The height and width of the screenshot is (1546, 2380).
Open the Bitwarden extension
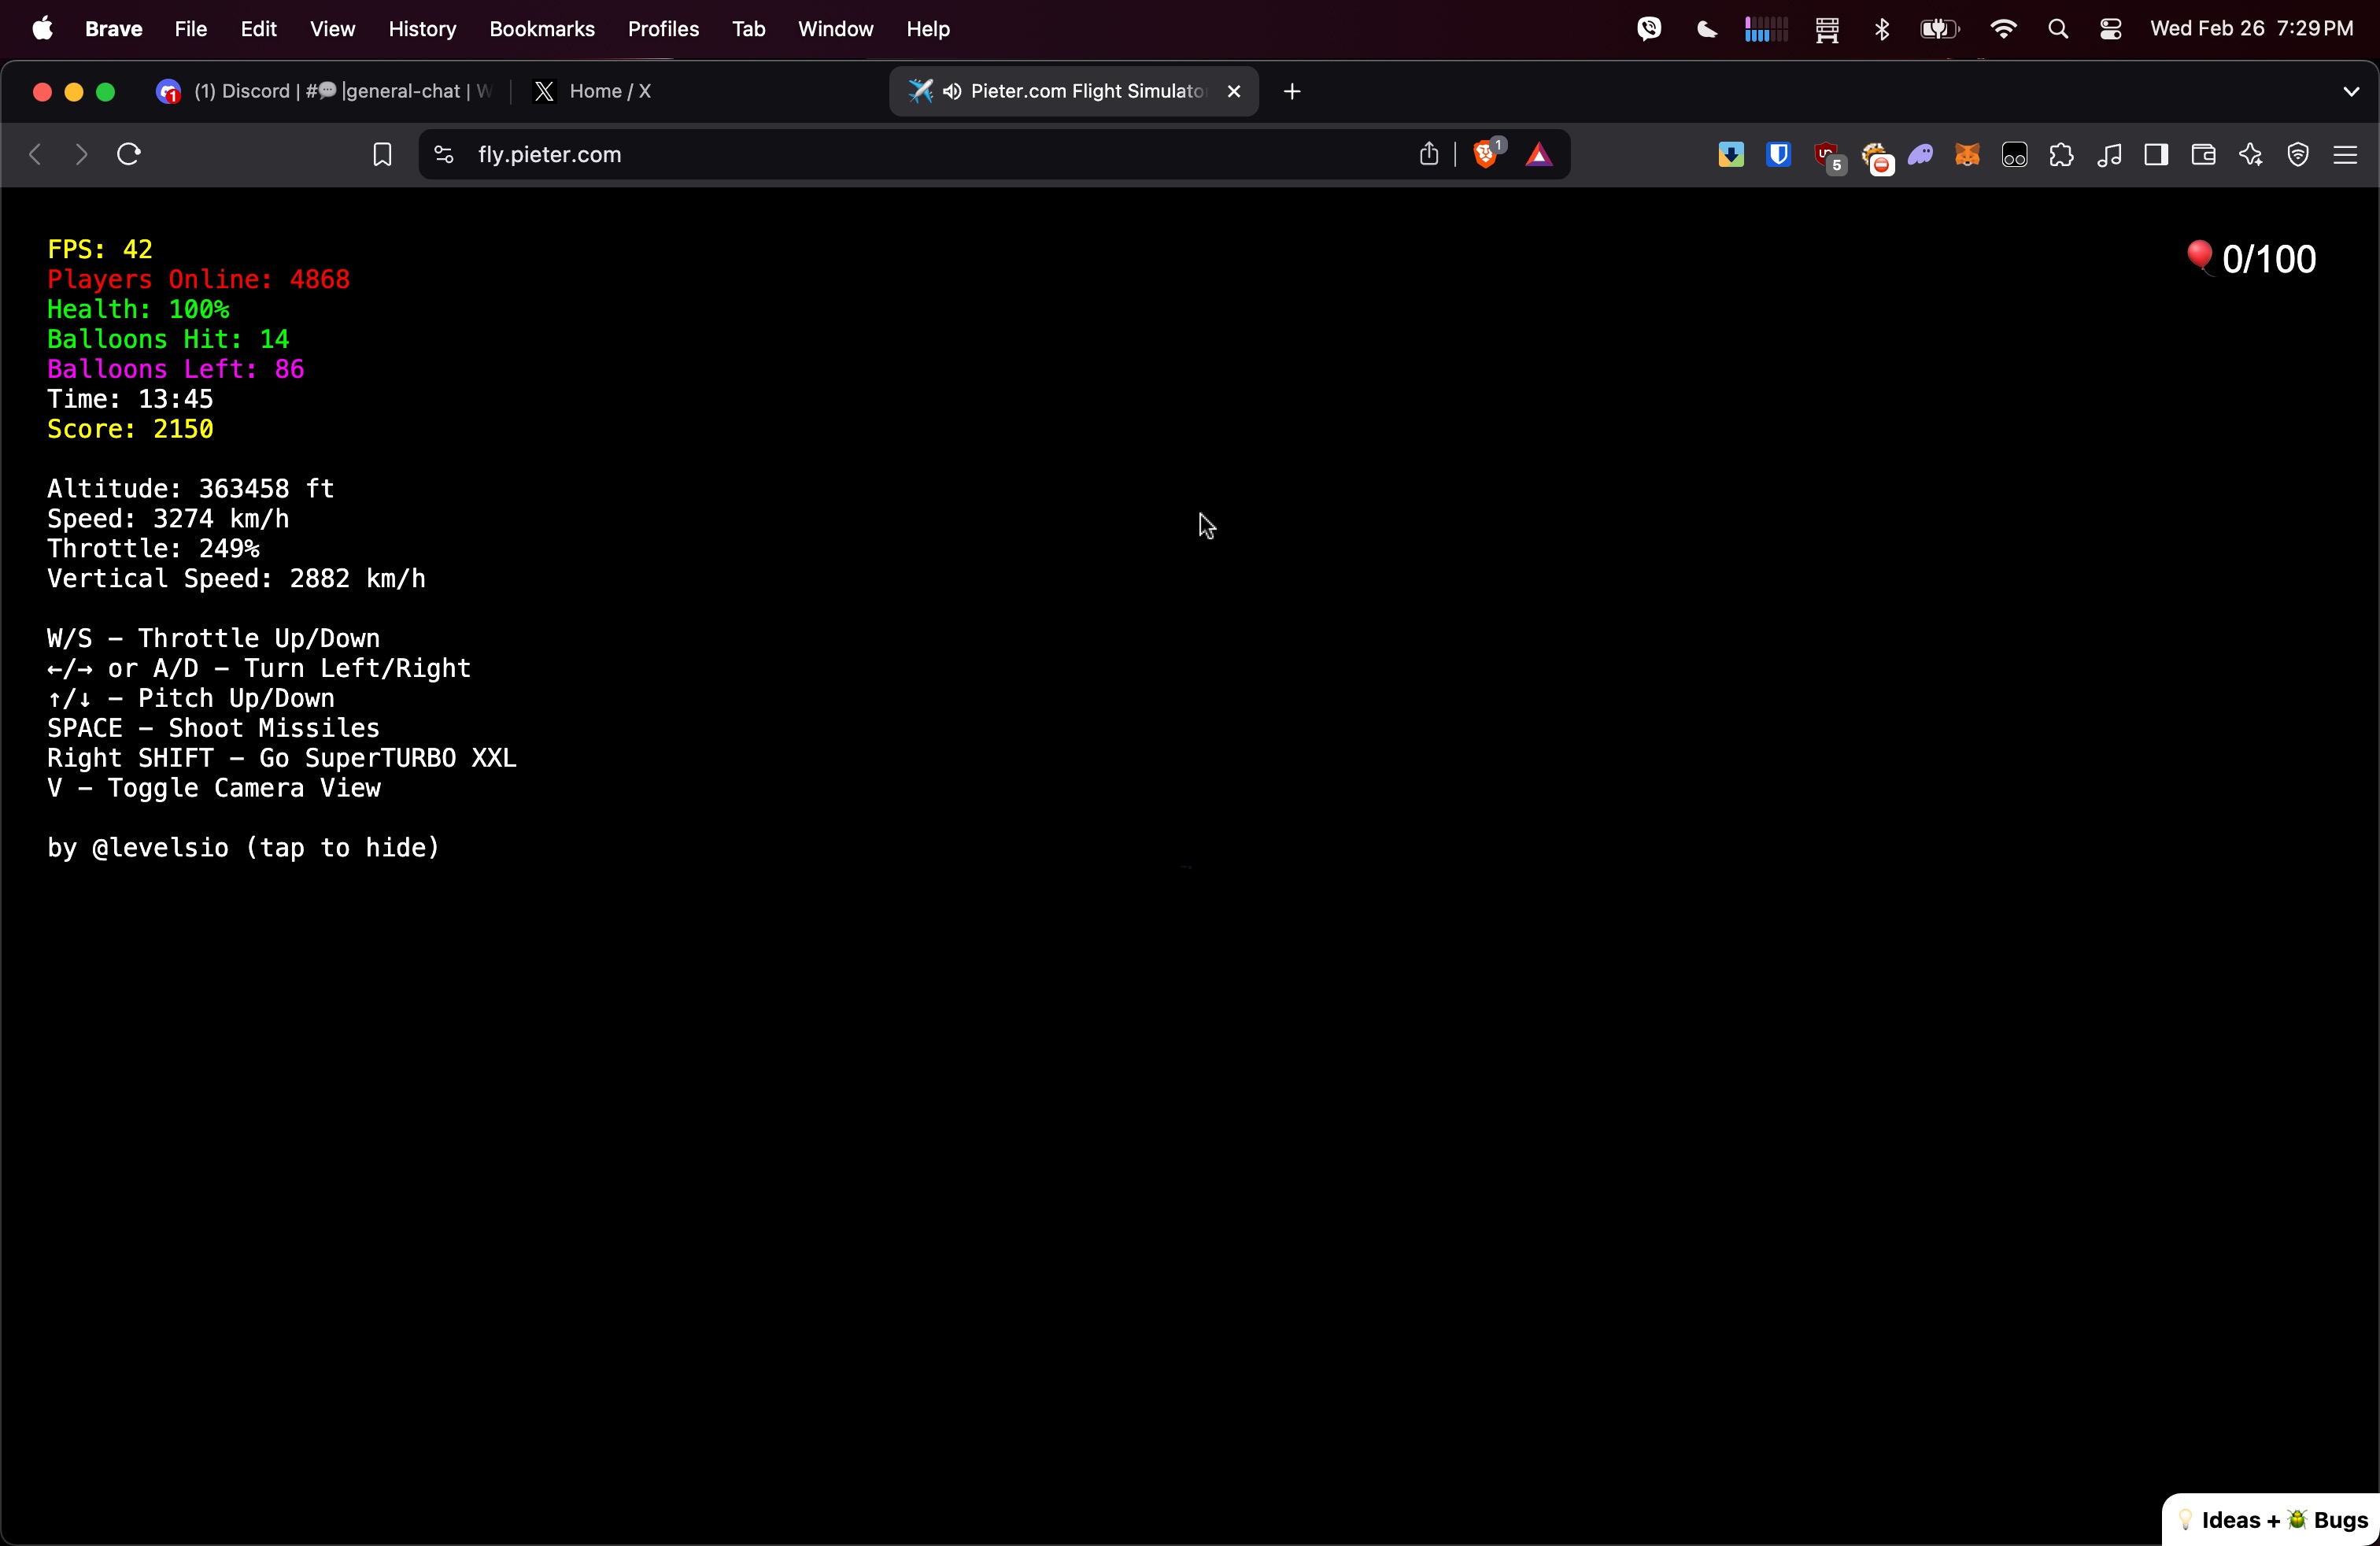click(1778, 155)
